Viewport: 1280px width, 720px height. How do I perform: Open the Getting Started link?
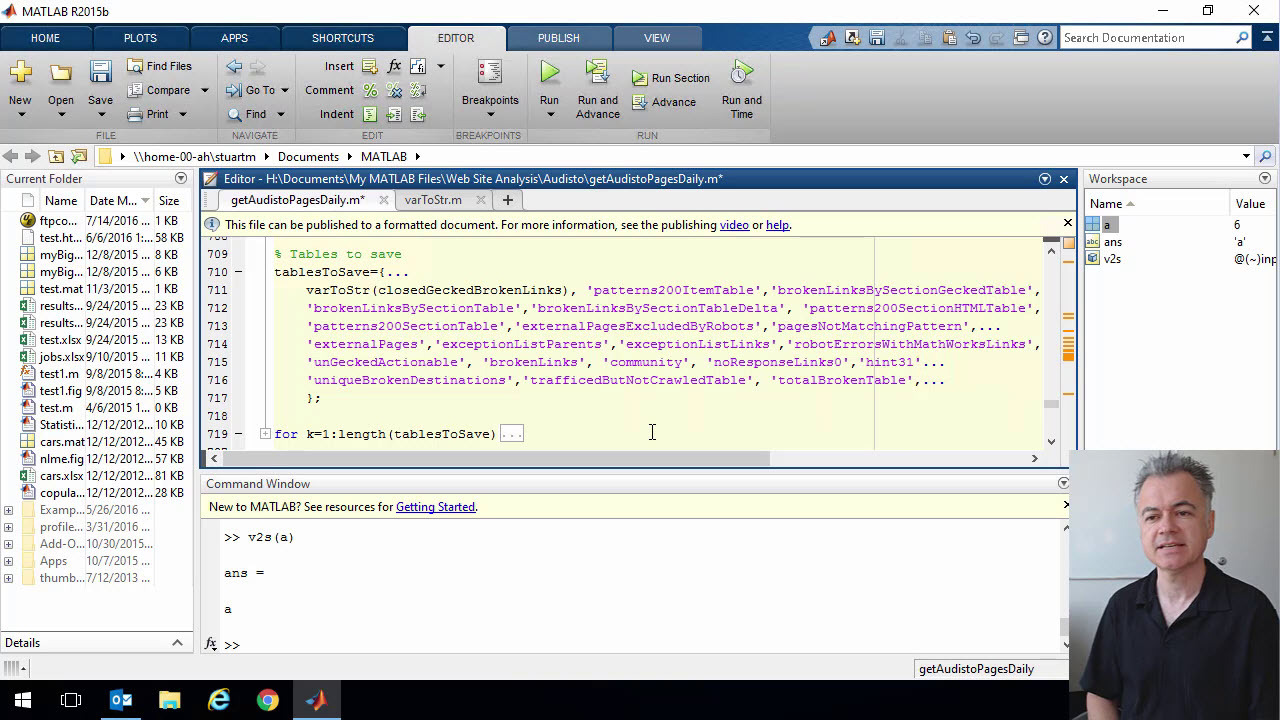coord(435,507)
